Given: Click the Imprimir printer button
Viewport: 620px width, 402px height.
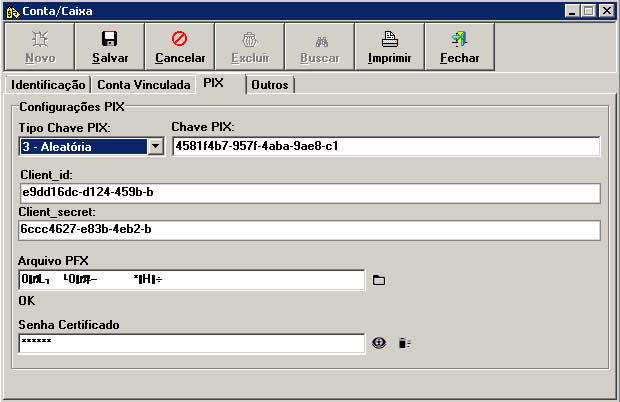Looking at the screenshot, I should pyautogui.click(x=389, y=47).
